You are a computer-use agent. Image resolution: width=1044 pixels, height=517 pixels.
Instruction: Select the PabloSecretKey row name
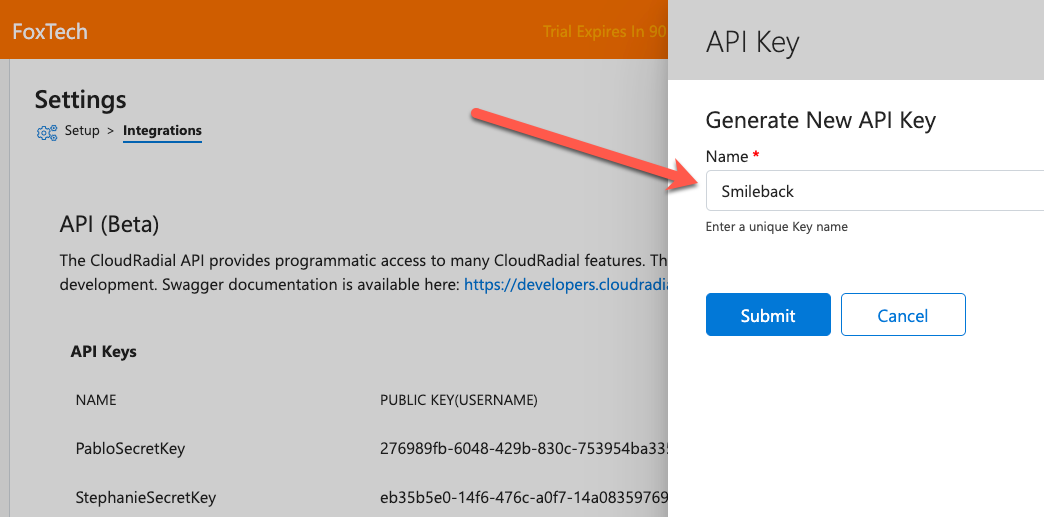(x=130, y=448)
